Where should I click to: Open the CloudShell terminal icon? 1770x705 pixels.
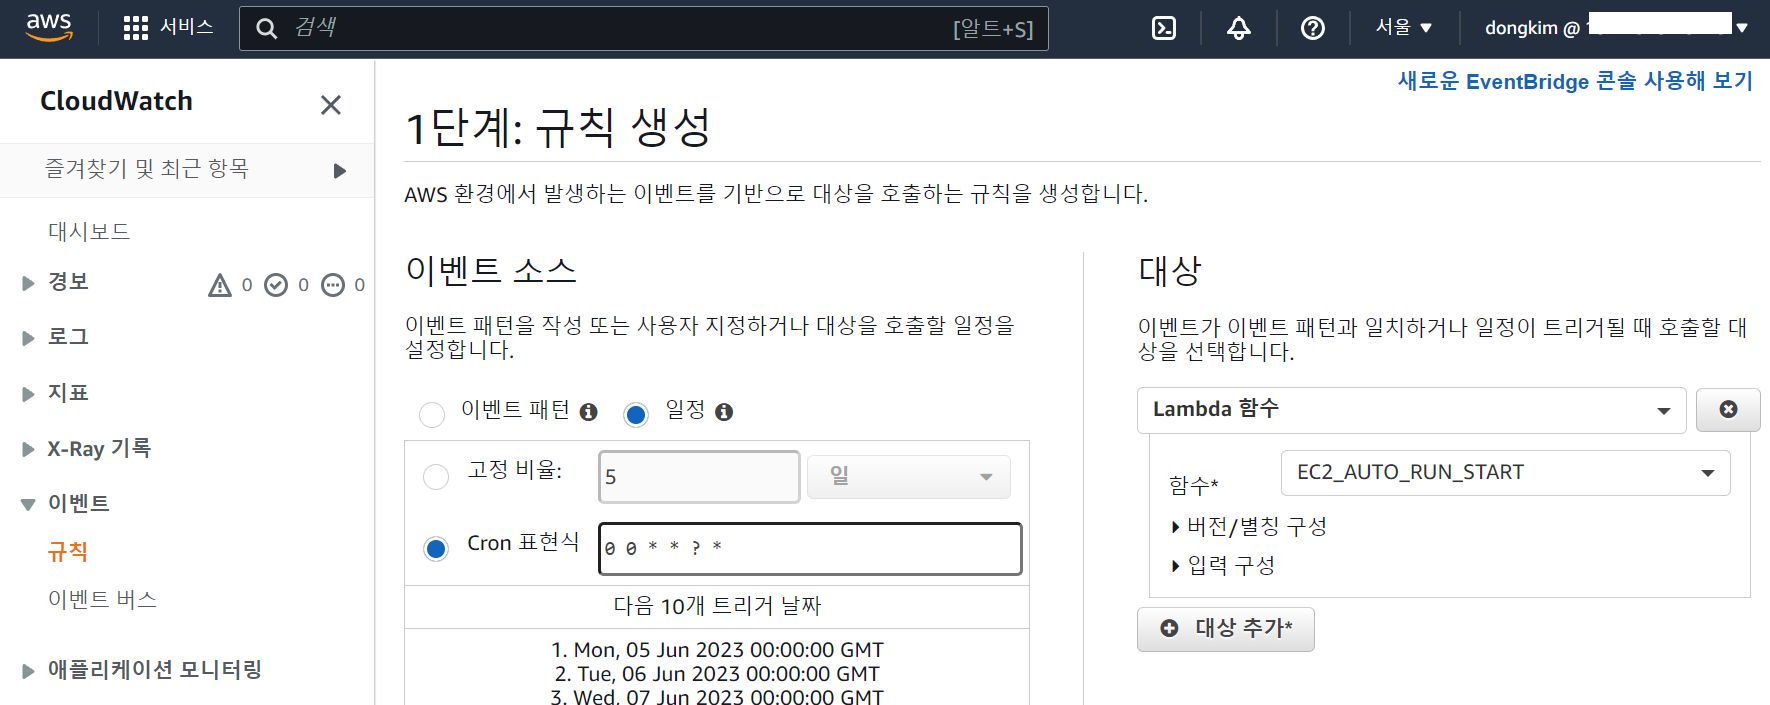coord(1164,28)
